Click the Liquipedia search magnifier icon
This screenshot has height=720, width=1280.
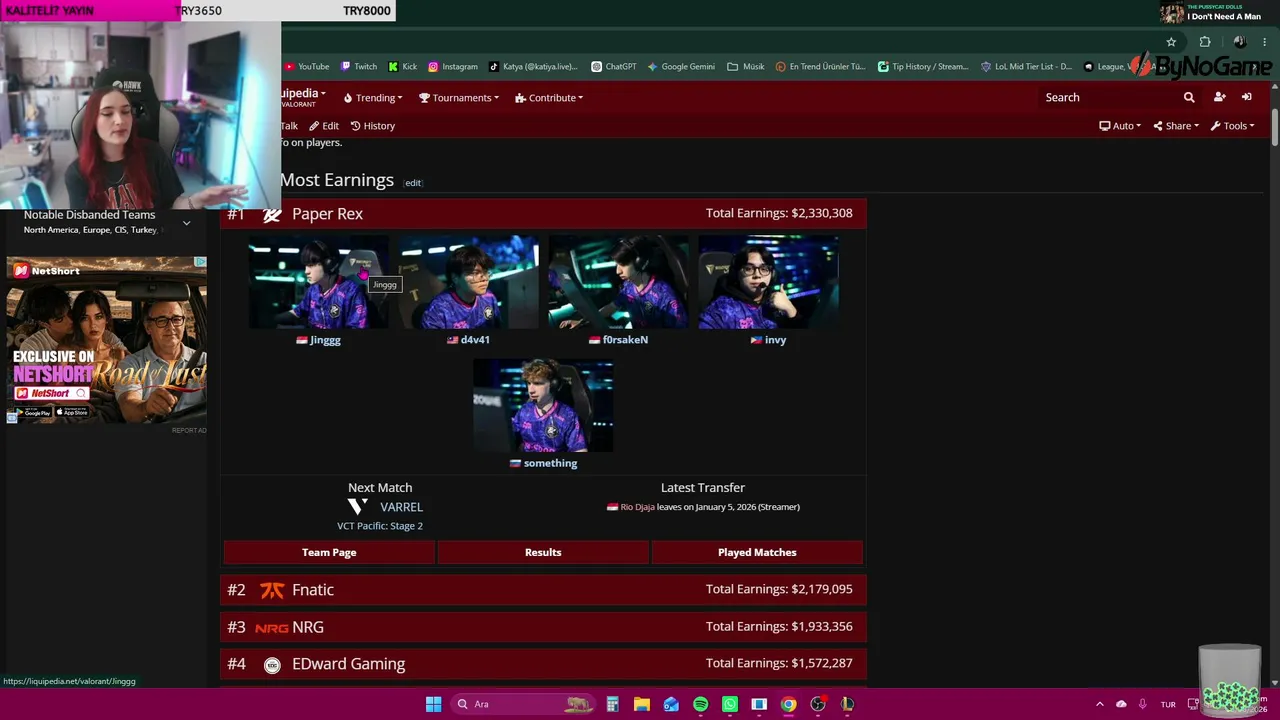click(x=1189, y=97)
